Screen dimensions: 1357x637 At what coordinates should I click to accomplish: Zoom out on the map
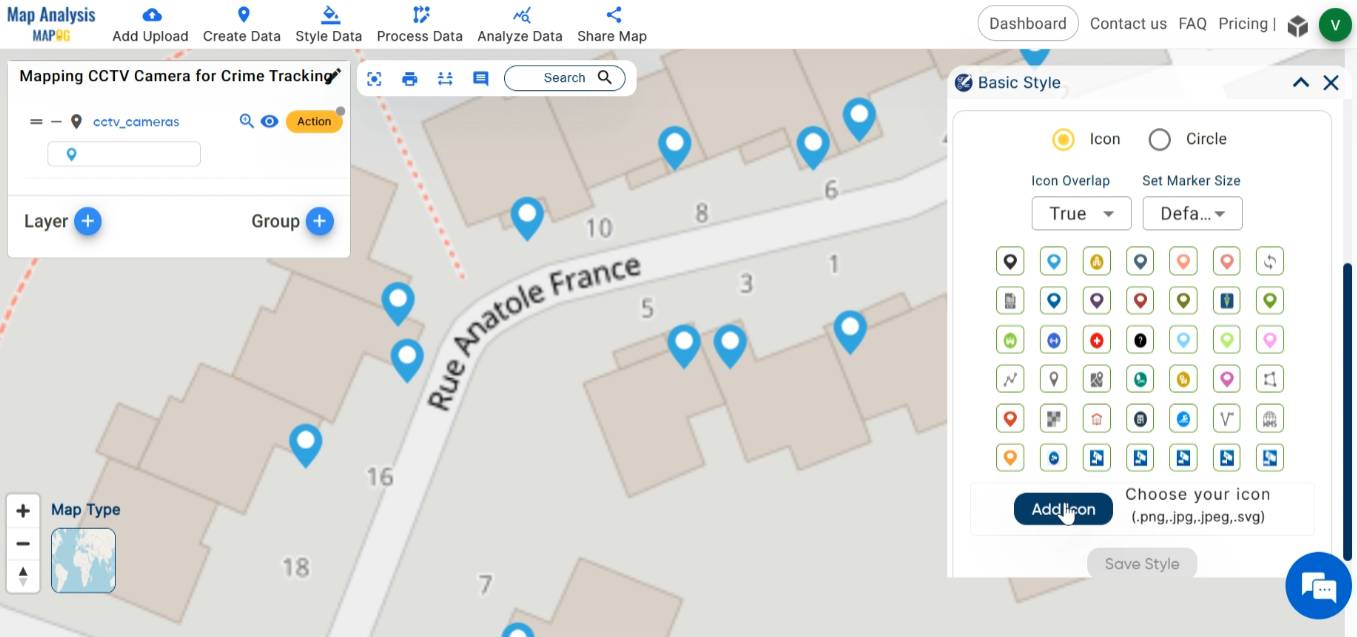23,544
